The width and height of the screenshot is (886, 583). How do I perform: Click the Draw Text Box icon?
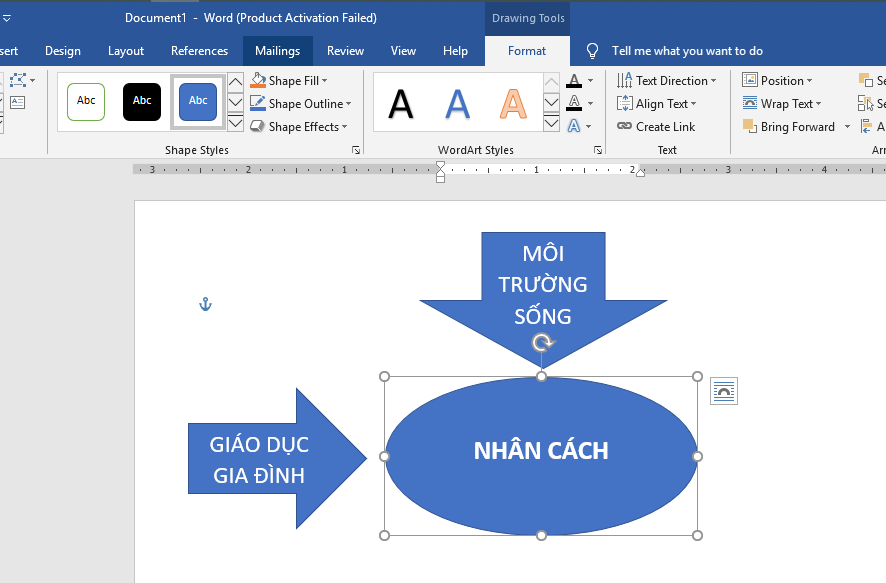point(18,103)
